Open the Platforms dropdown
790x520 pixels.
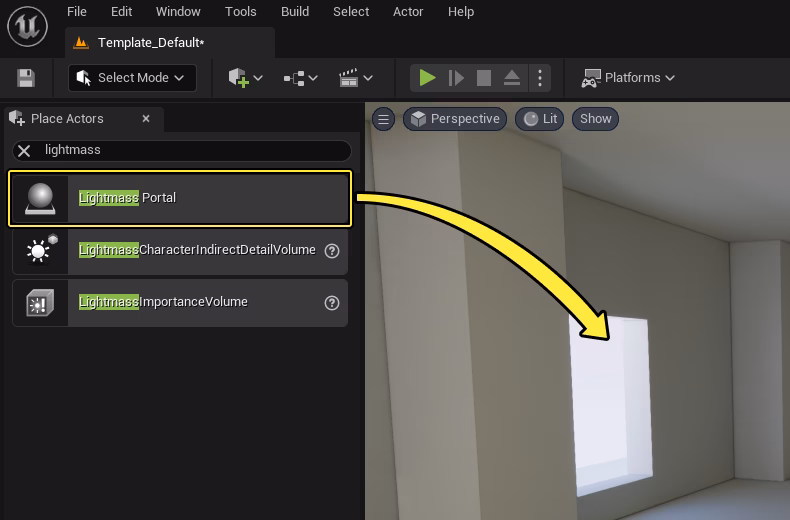628,78
